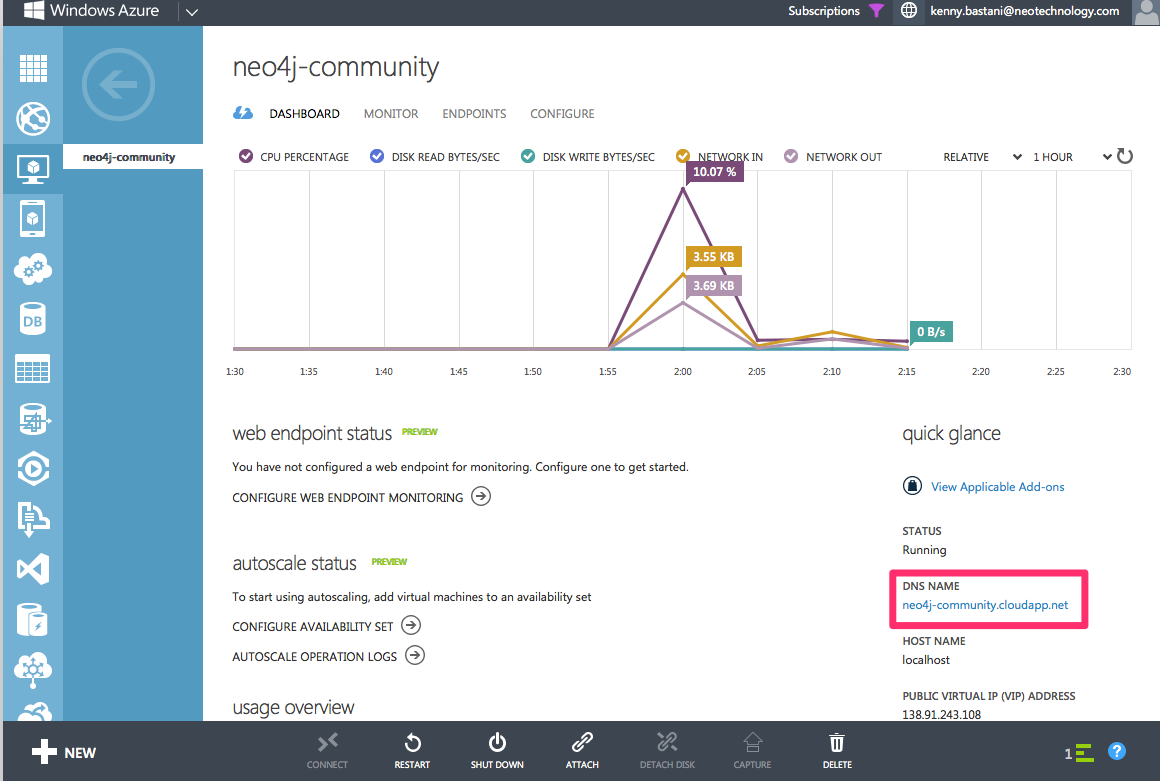Open Service Bus icon in sidebar
The image size is (1160, 781).
click(x=33, y=518)
